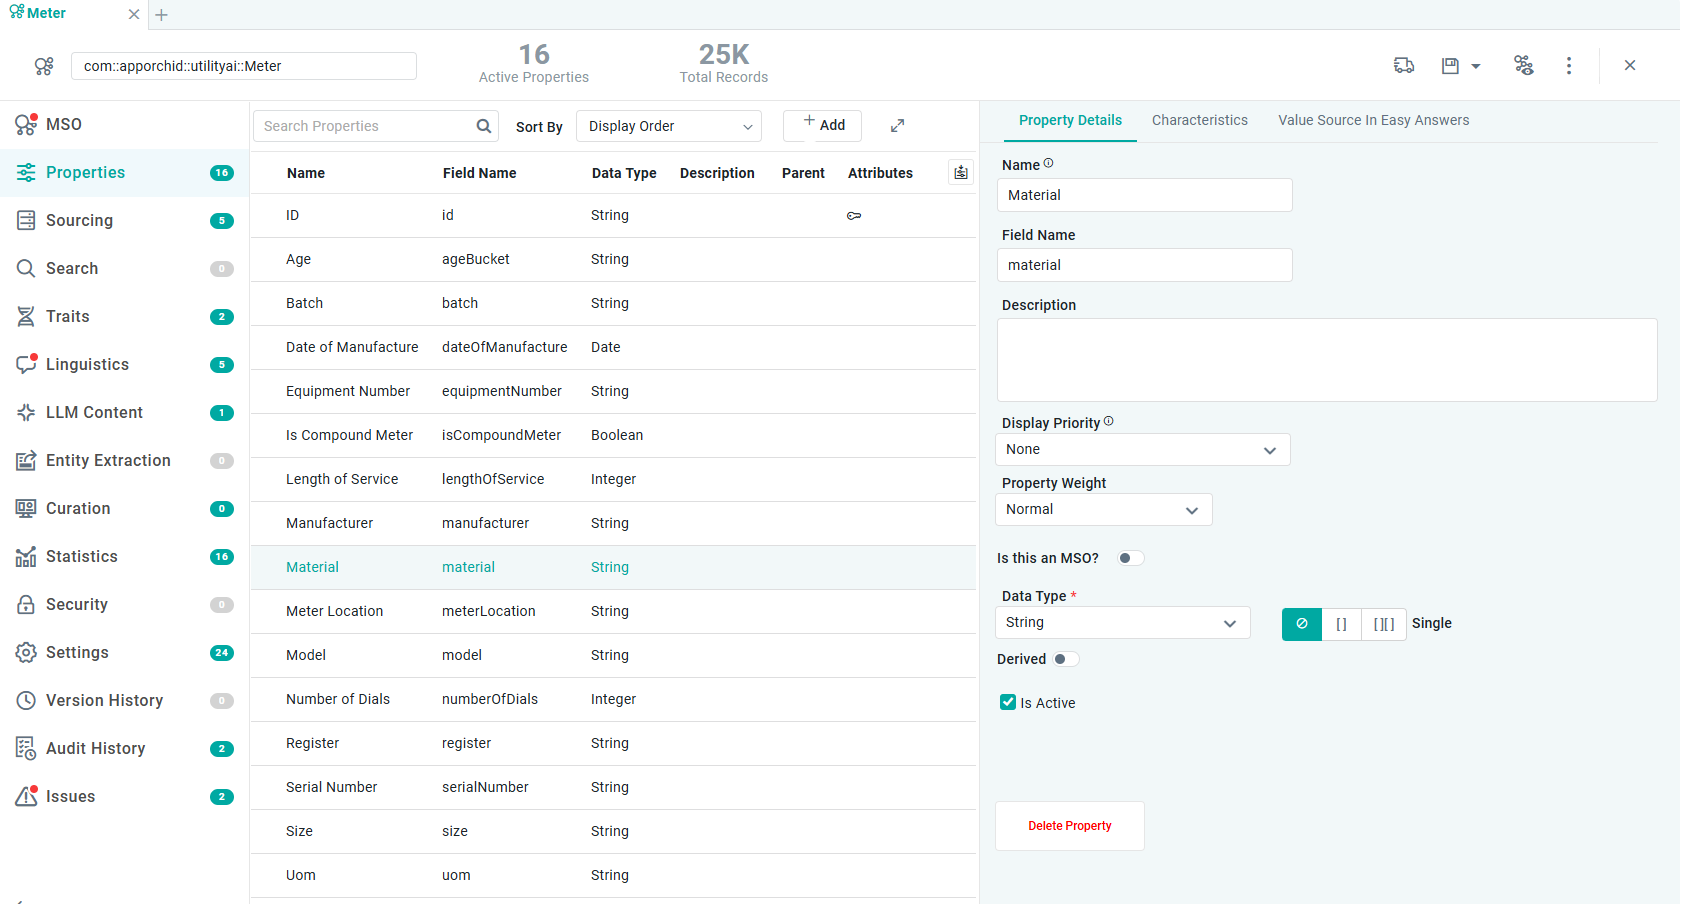
Task: Click the Description text area
Action: coord(1326,360)
